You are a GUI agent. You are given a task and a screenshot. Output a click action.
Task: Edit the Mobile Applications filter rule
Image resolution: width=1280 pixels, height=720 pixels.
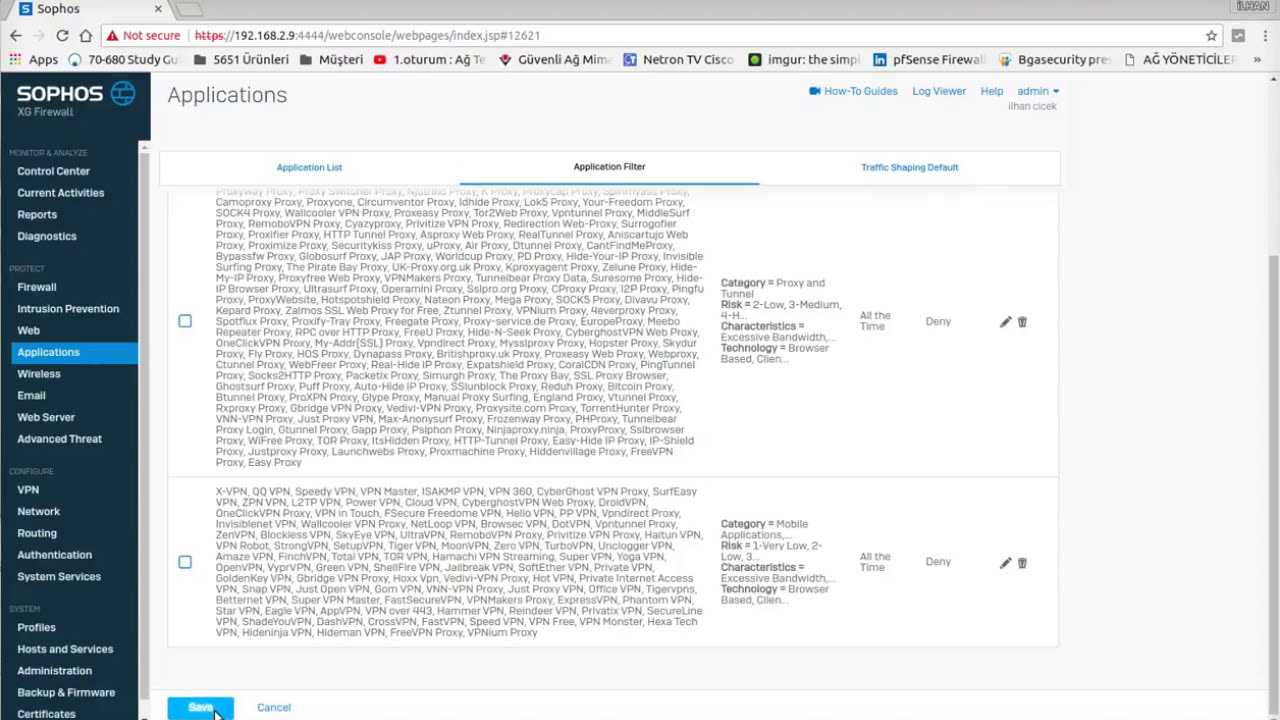[1005, 563]
